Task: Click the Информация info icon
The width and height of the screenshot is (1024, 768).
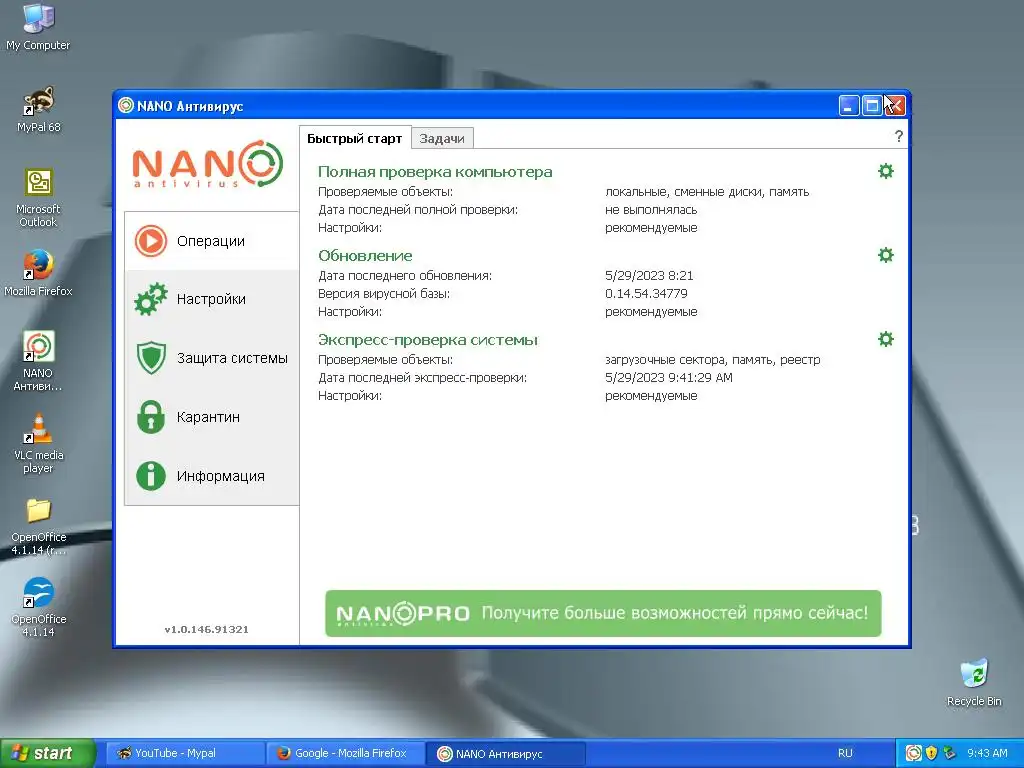Action: pyautogui.click(x=151, y=475)
